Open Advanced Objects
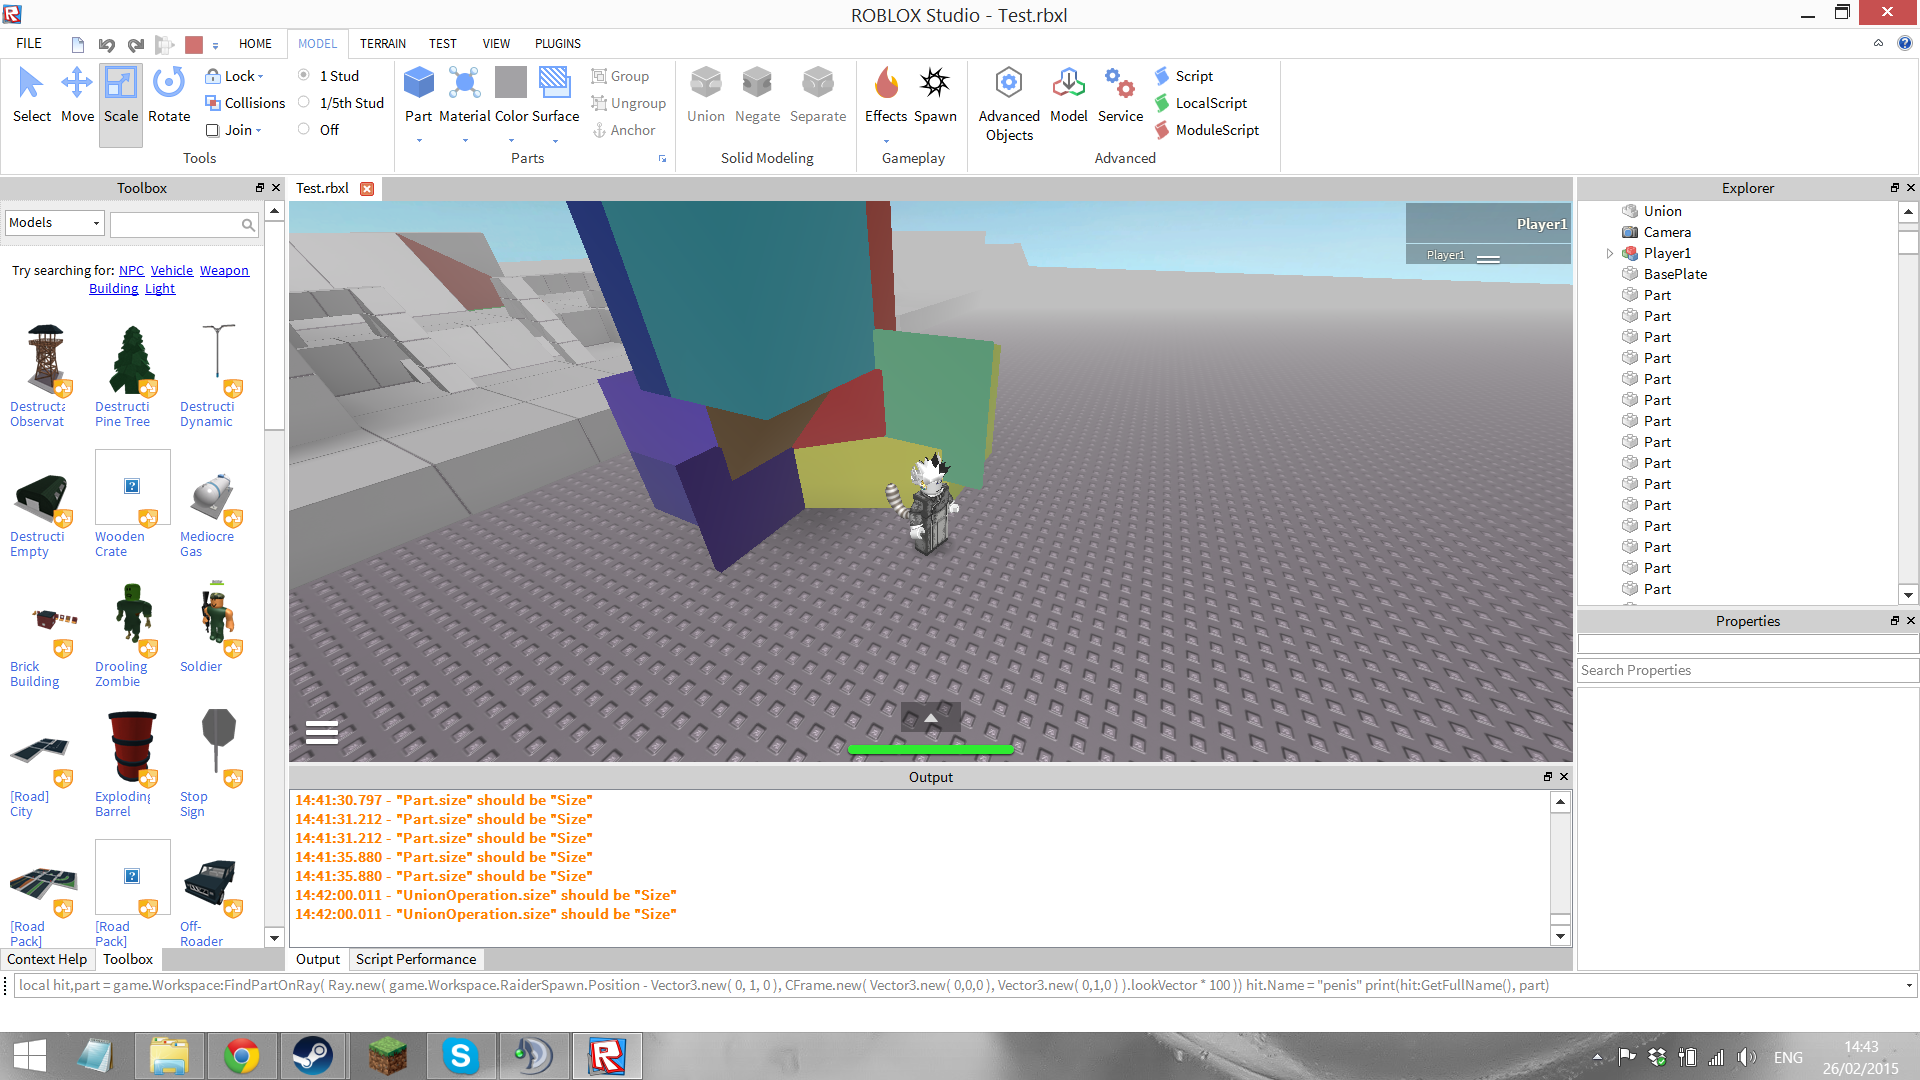The height and width of the screenshot is (1080, 1920). point(1009,104)
